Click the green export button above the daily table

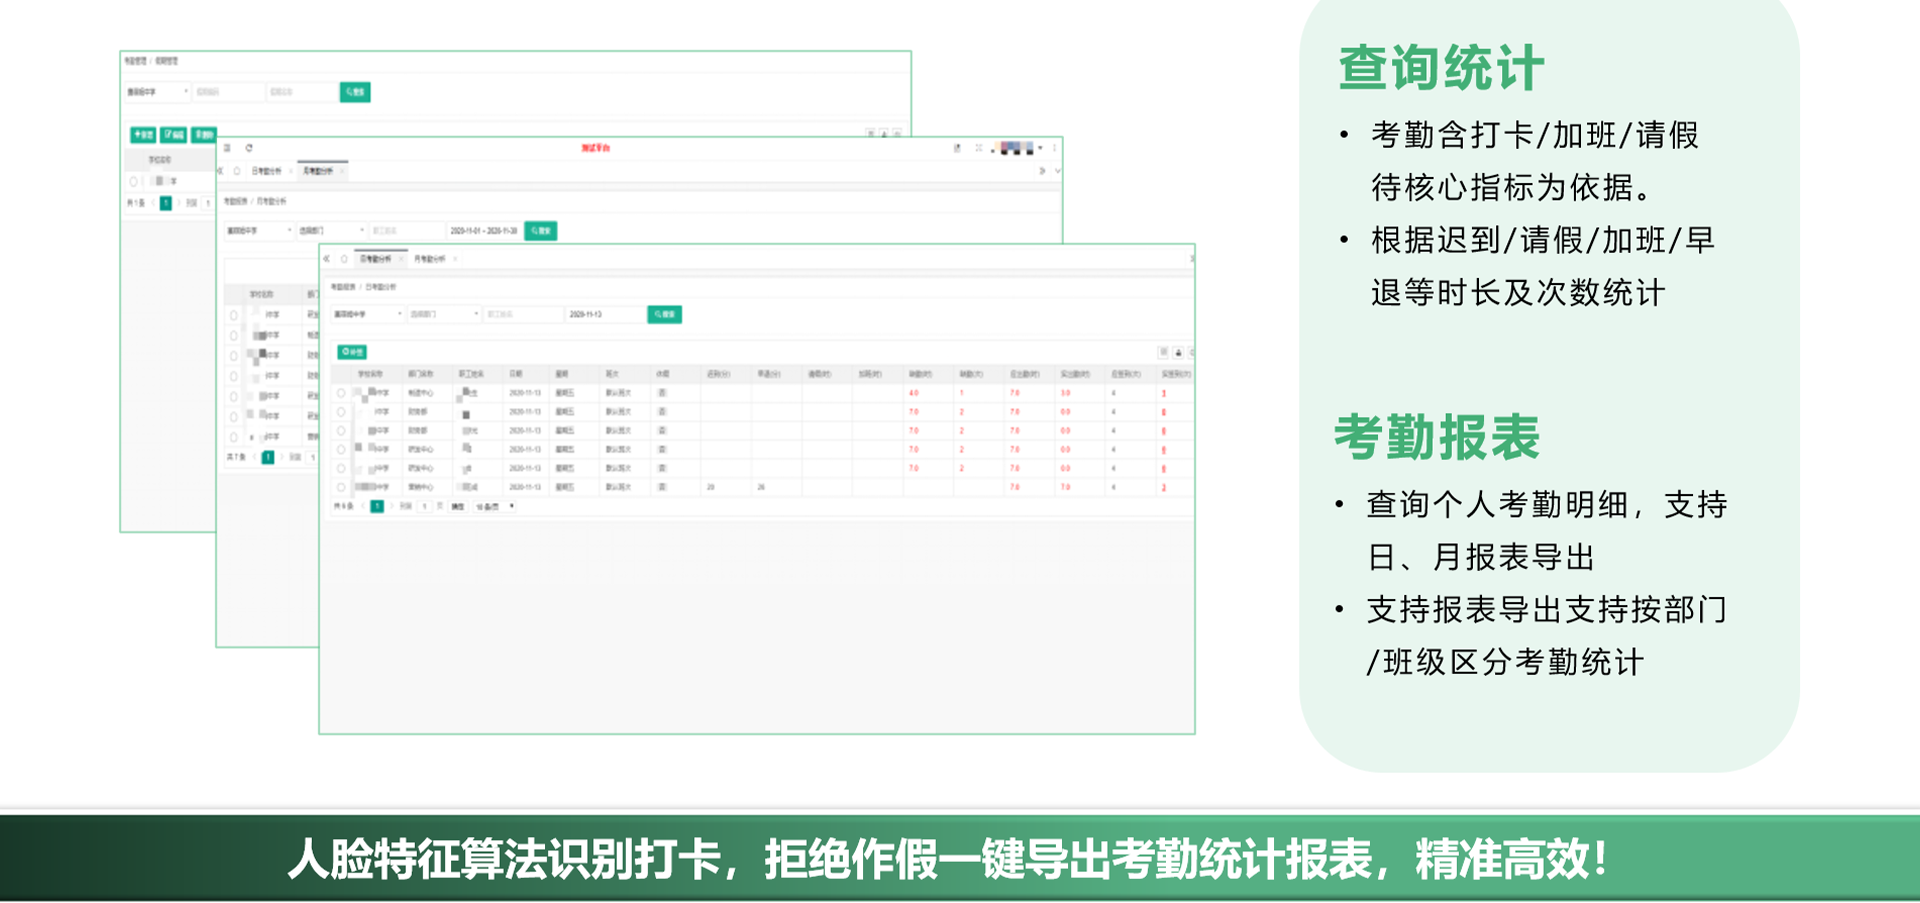point(352,352)
